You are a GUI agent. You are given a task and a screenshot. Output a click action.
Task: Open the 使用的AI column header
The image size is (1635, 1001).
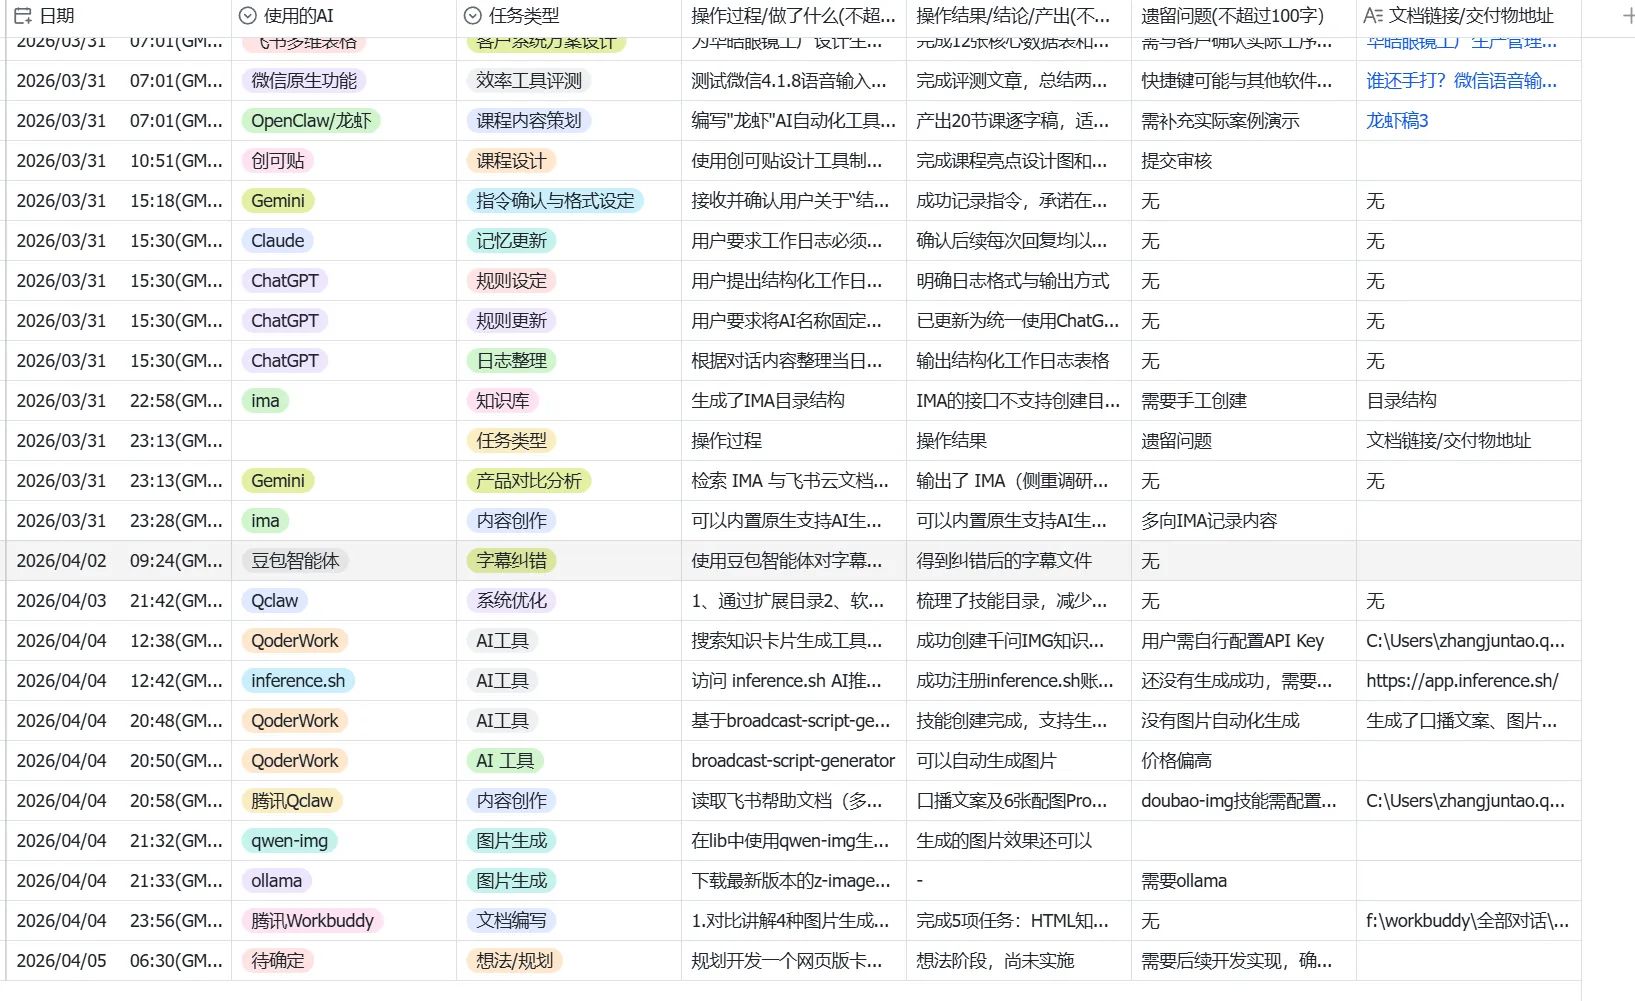(x=344, y=16)
